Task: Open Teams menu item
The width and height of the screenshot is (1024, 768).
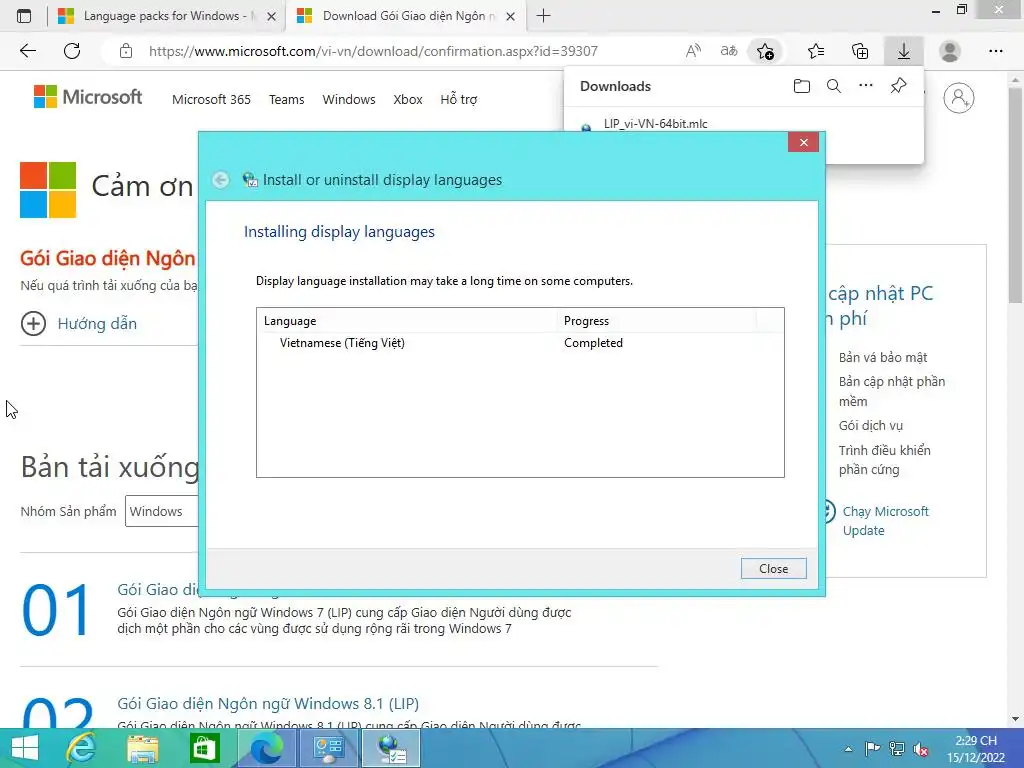Action: (x=286, y=99)
